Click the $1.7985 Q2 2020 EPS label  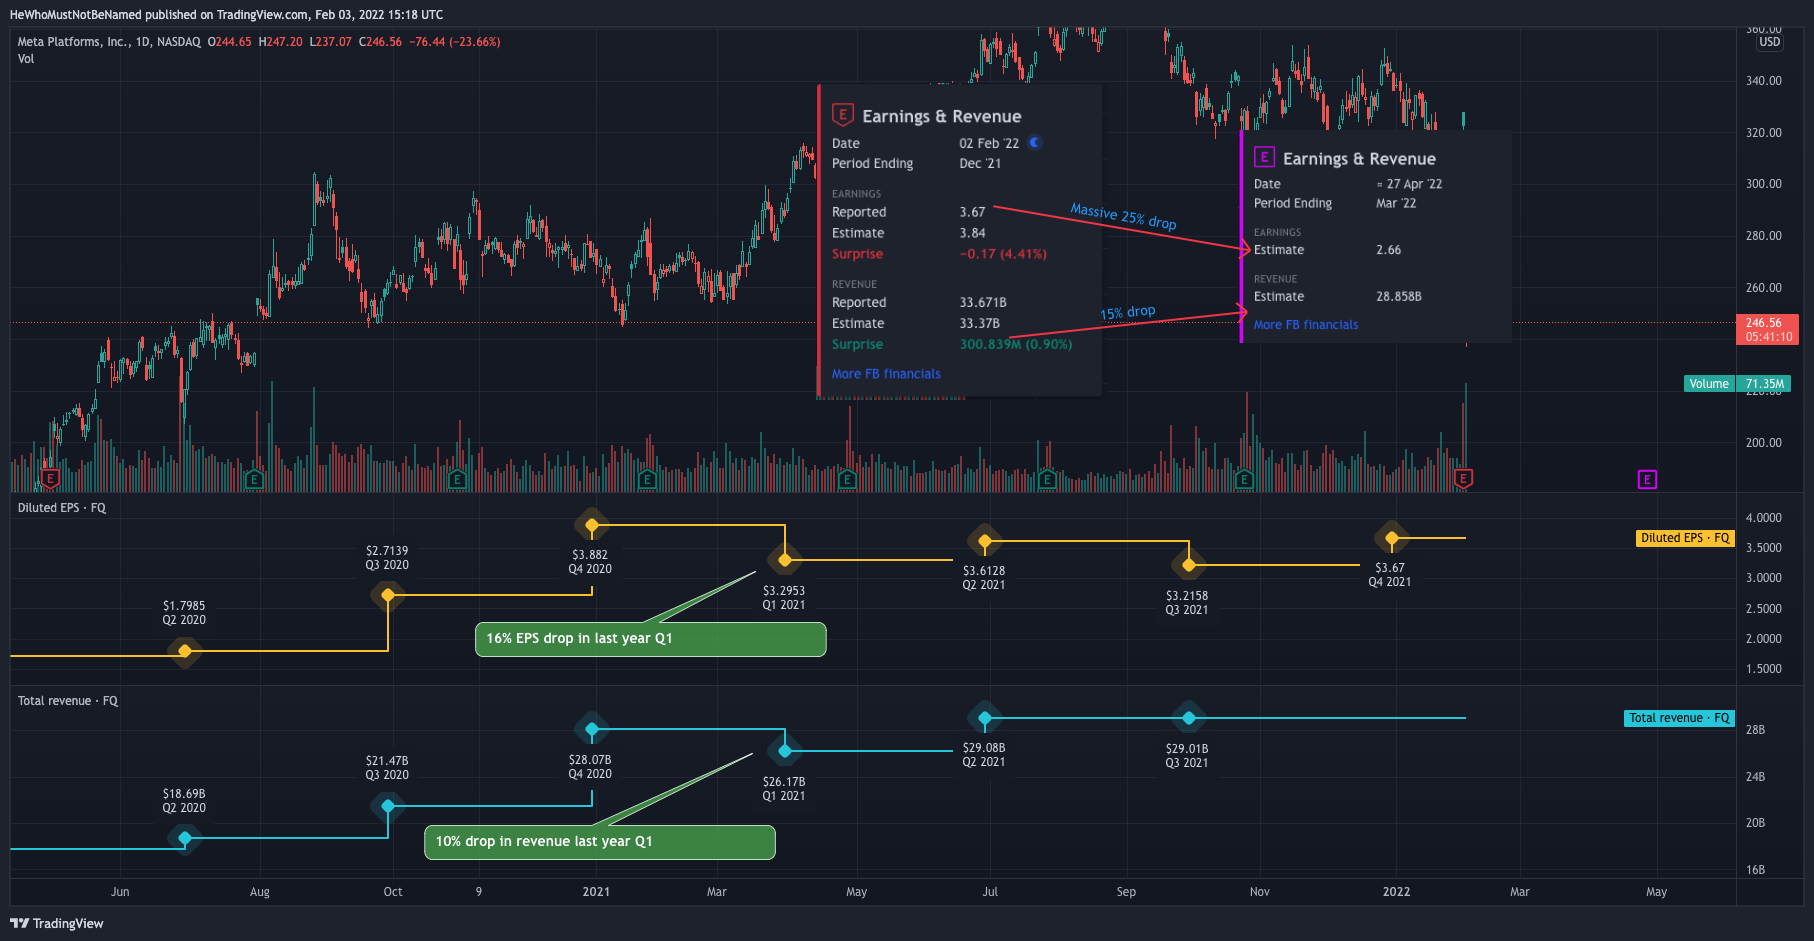pyautogui.click(x=184, y=613)
